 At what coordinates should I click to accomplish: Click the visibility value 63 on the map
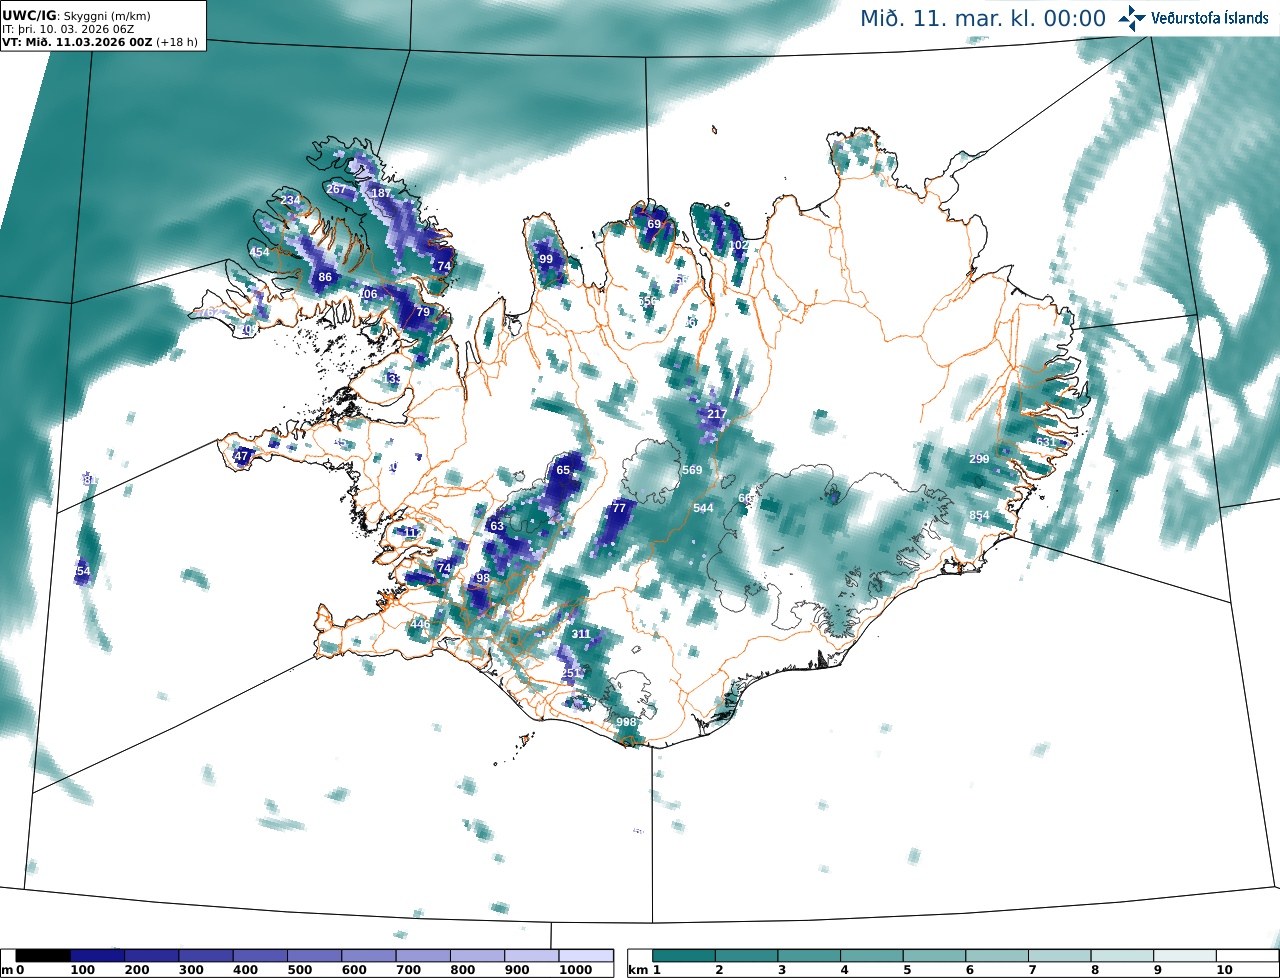[497, 526]
